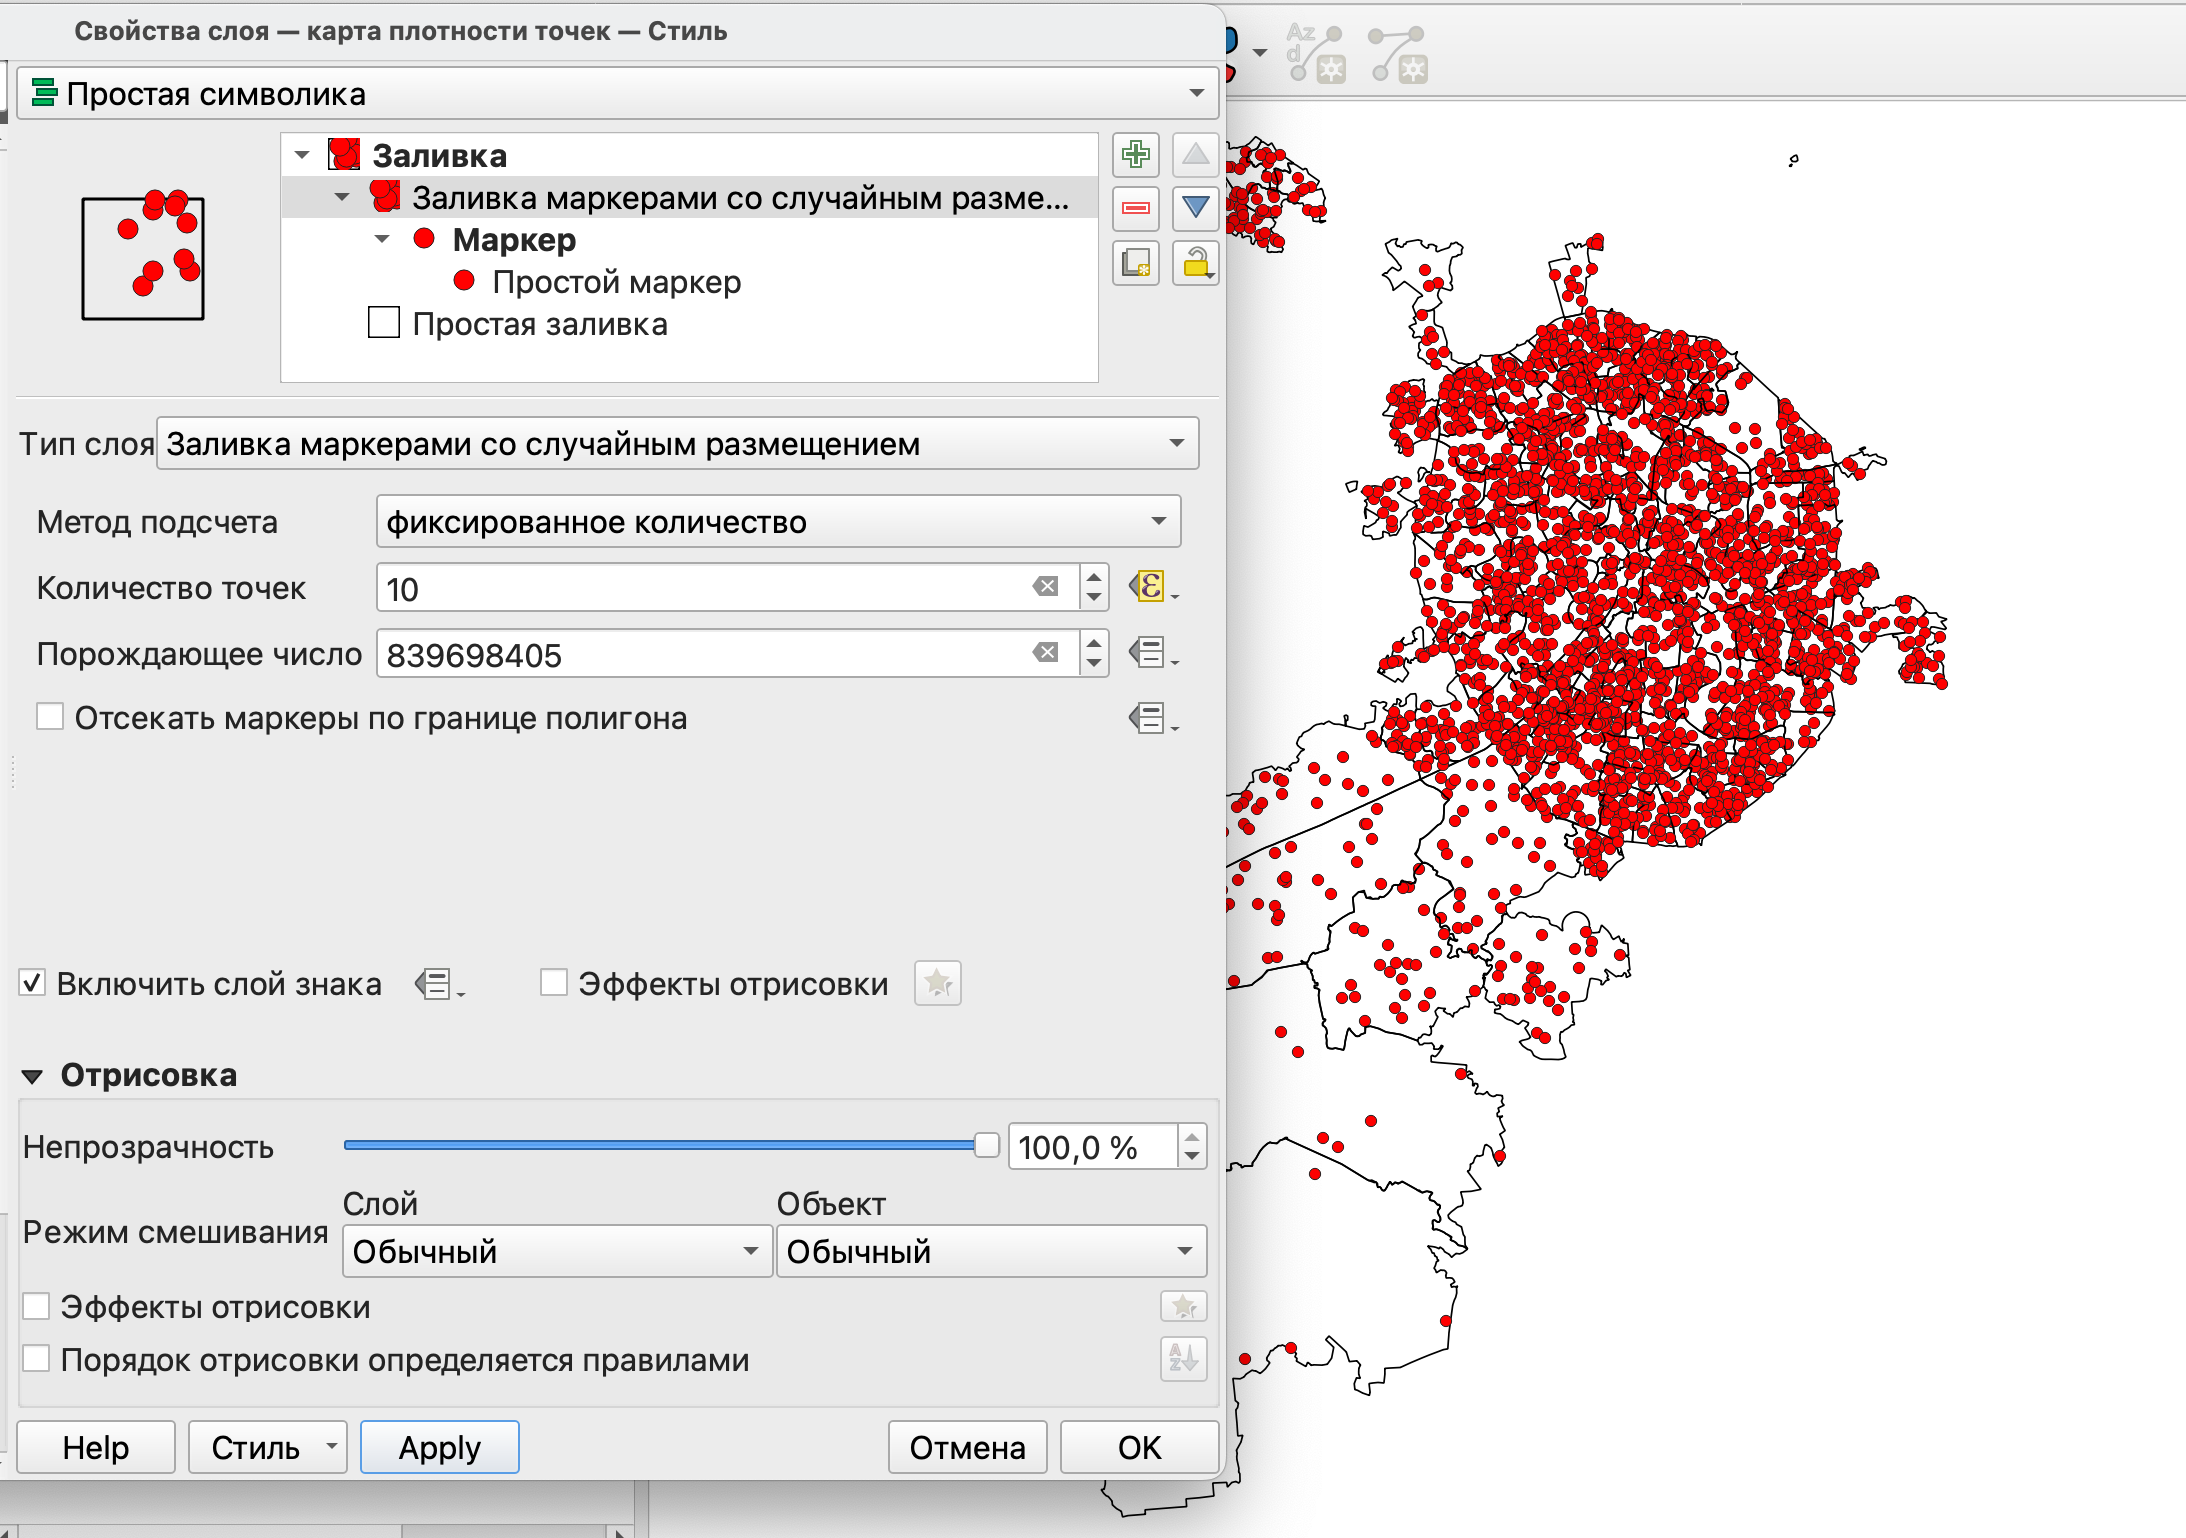Viewport: 2186px width, 1538px height.
Task: Enable Порядок отрисовки определяется правилами checkbox
Action: tap(37, 1359)
